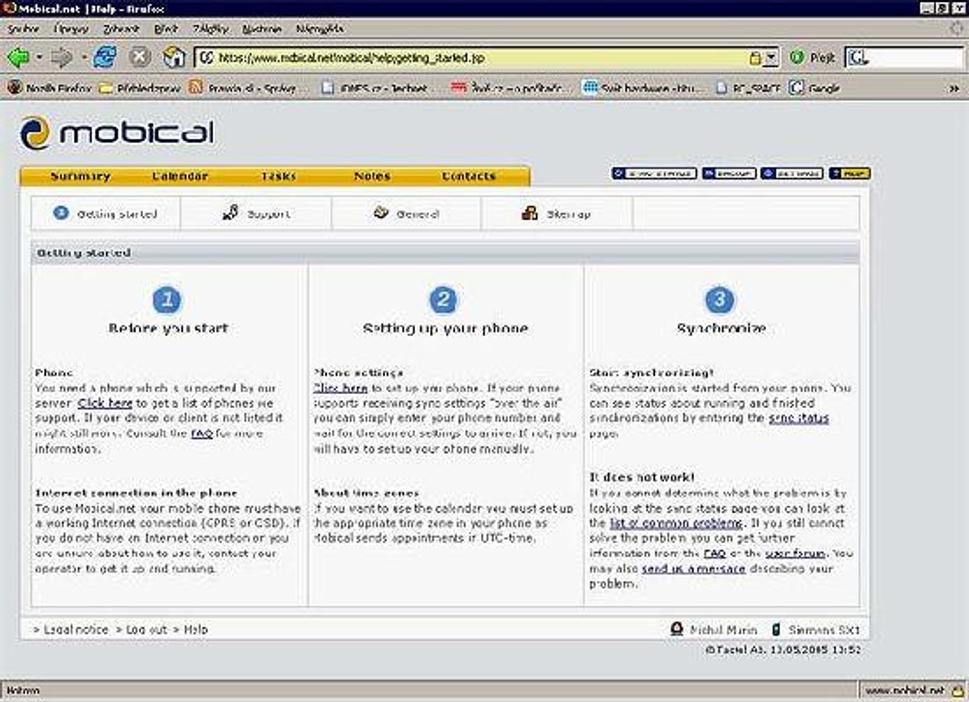969x702 pixels.
Task: Click the Firefox activity throbber icon
Action: click(x=958, y=28)
